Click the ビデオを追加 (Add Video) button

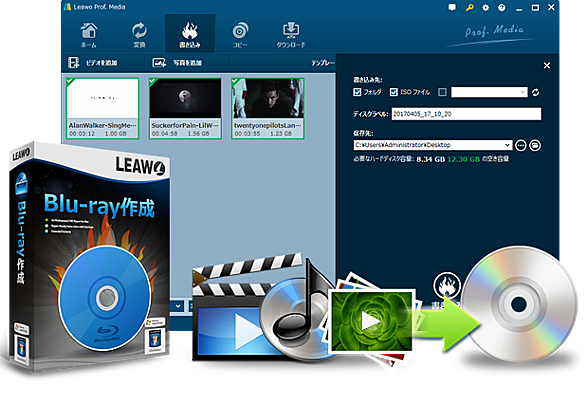tap(93, 62)
